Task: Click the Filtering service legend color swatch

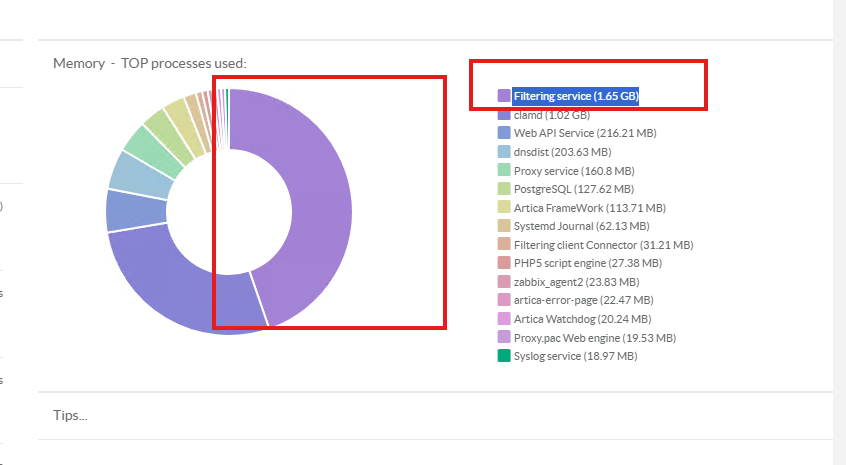Action: 504,96
